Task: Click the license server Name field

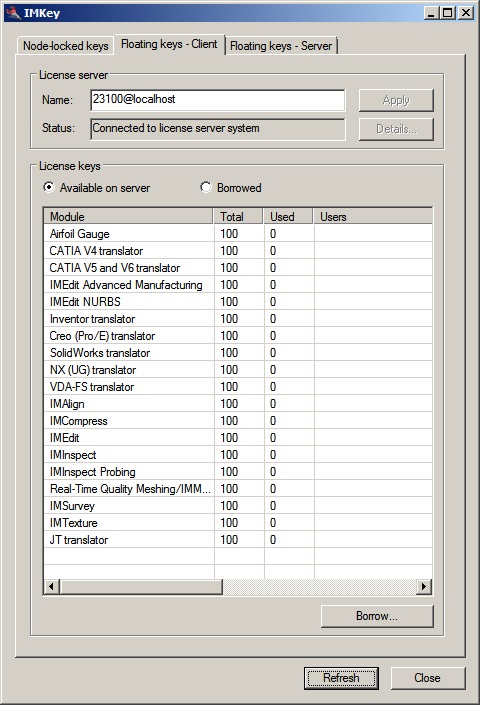Action: click(x=218, y=100)
